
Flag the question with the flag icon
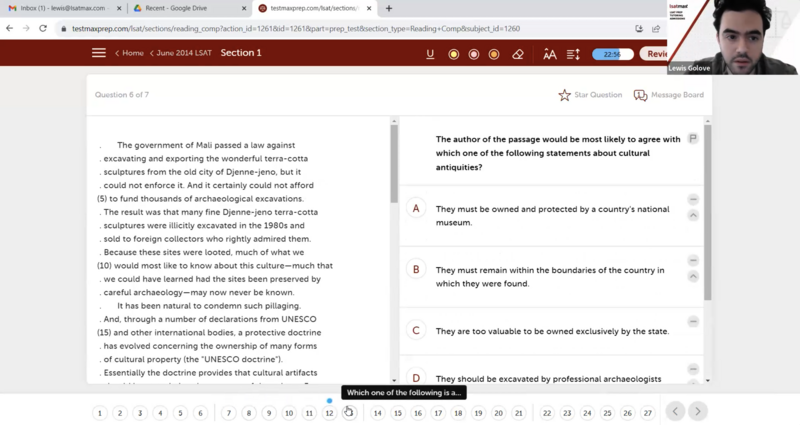pyautogui.click(x=692, y=139)
